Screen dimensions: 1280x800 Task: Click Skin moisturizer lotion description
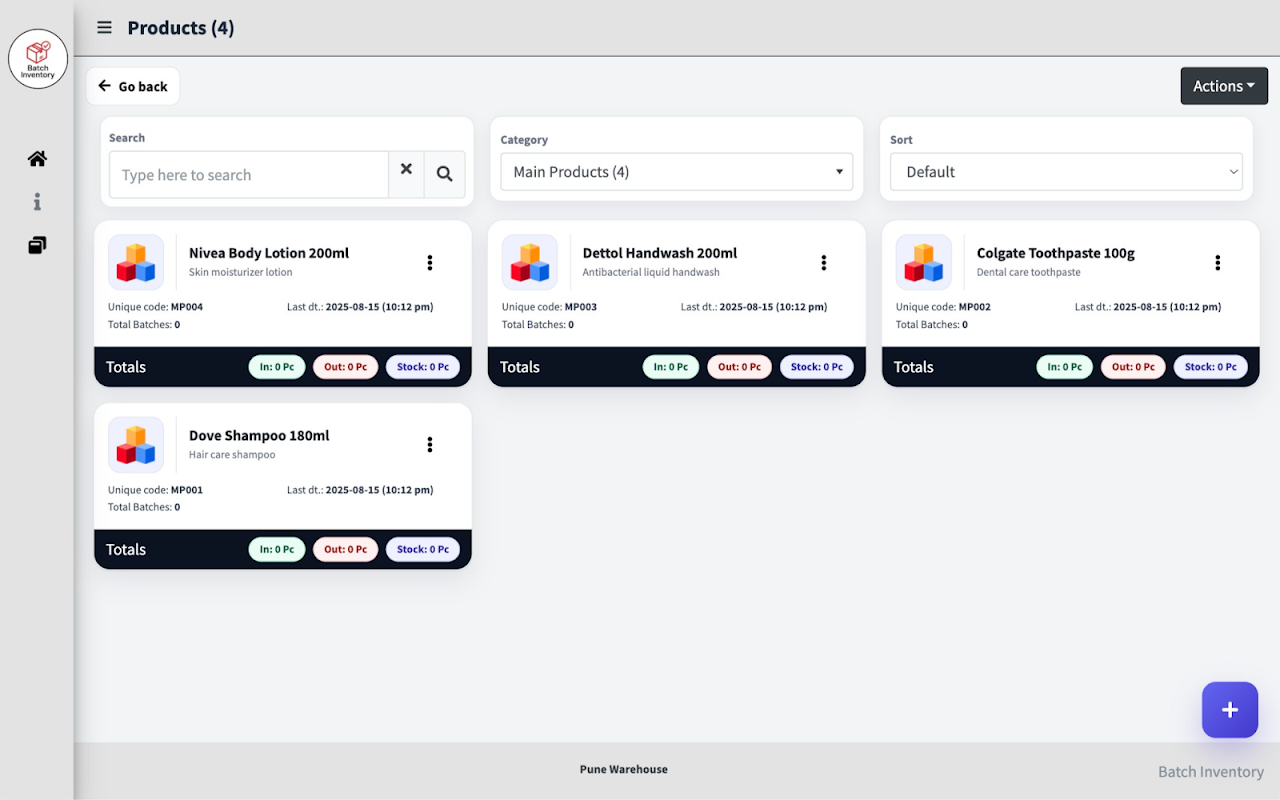241,272
